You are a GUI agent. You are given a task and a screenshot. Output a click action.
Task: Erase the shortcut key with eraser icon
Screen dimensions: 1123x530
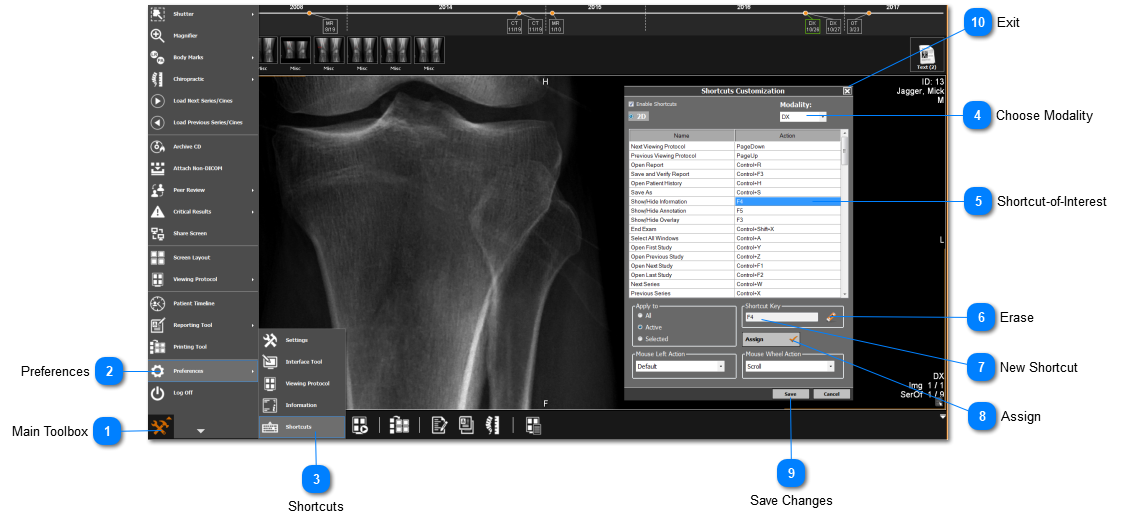pyautogui.click(x=830, y=317)
